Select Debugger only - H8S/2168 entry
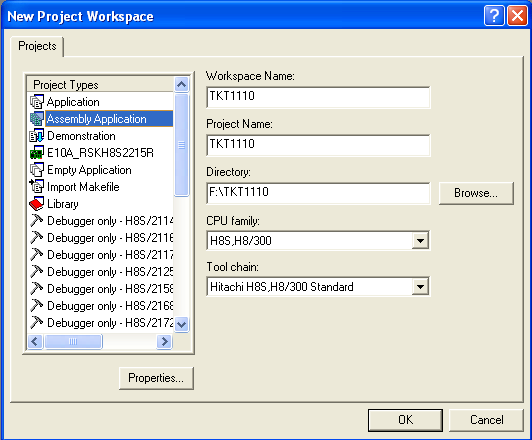 110,305
